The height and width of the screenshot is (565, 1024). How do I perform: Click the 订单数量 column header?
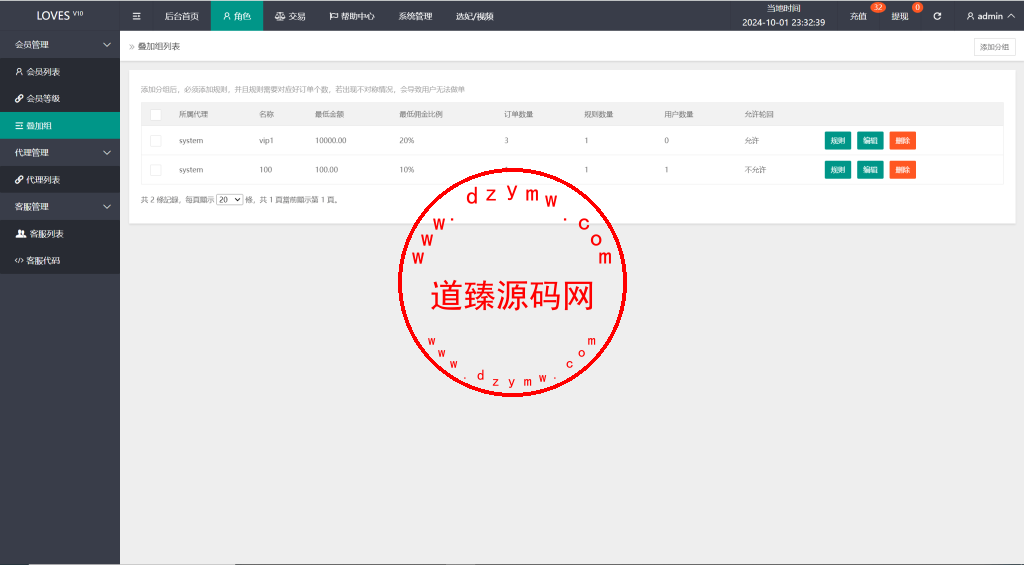point(519,114)
